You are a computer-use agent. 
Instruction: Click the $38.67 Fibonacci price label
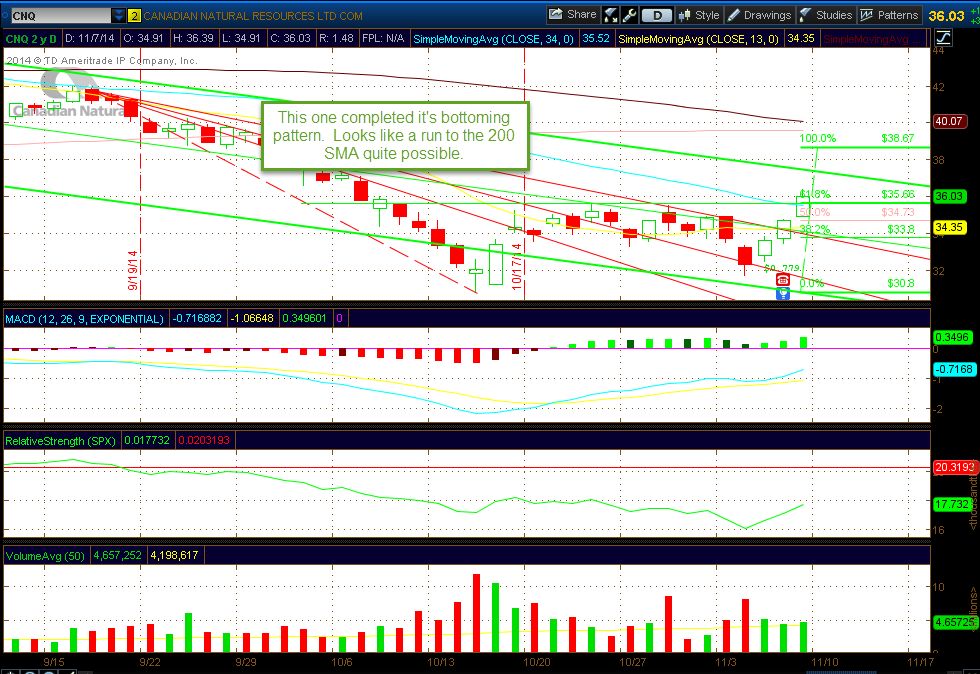(x=898, y=138)
